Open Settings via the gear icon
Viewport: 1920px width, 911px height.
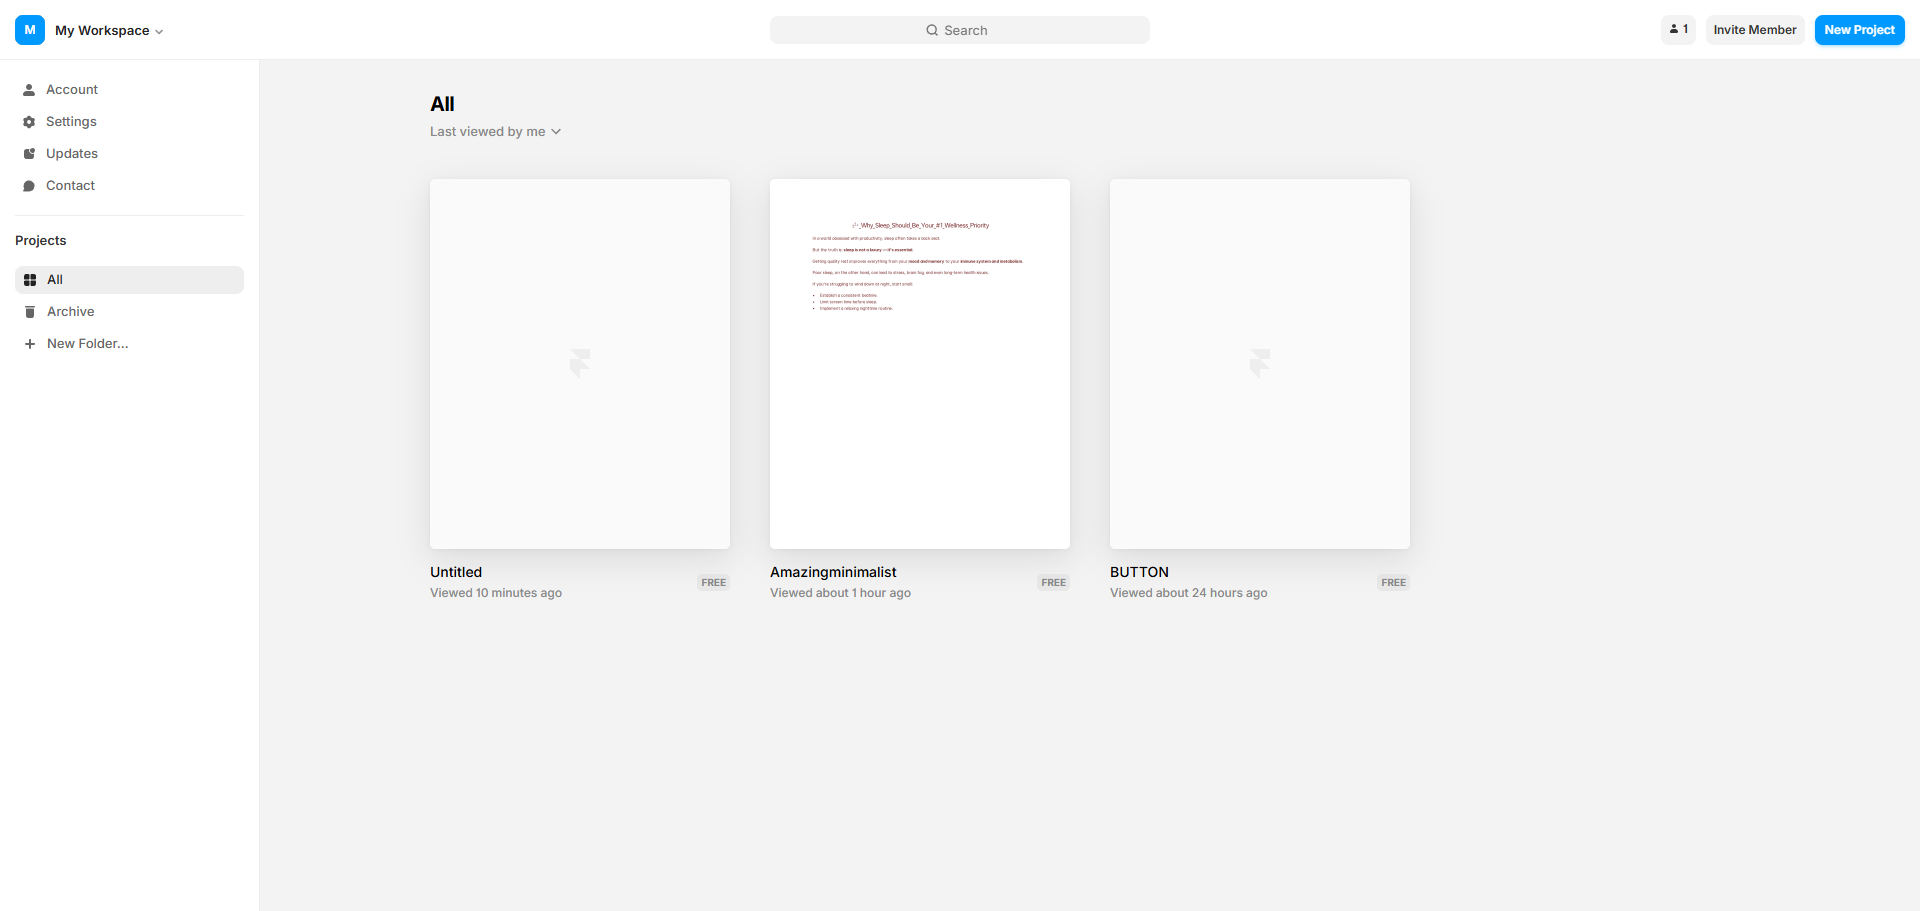(x=29, y=122)
